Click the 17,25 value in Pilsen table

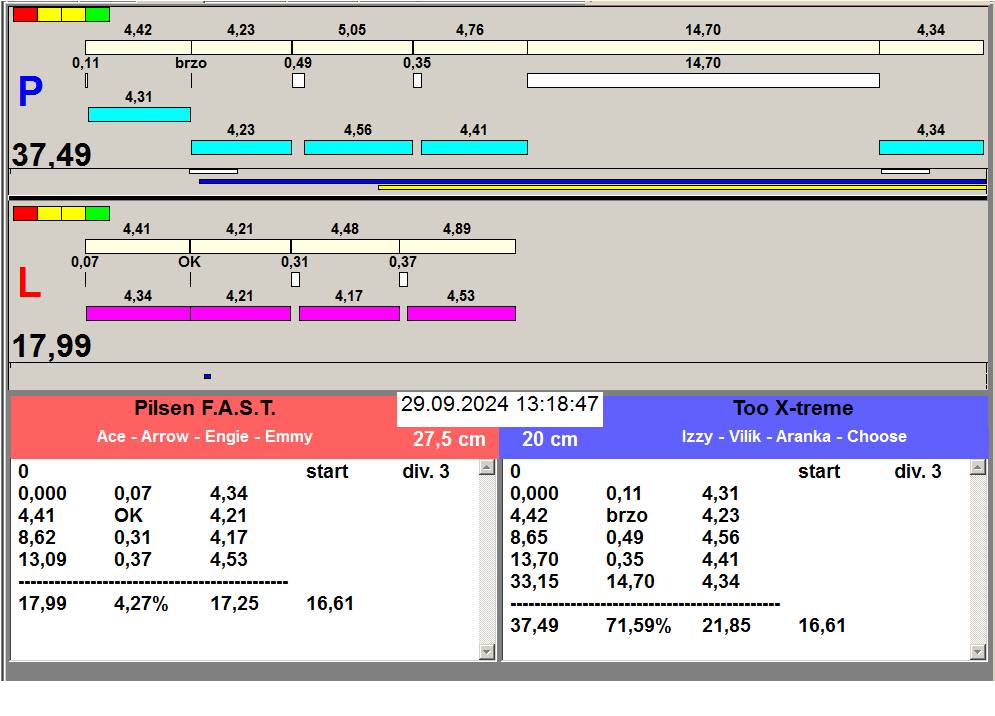(x=234, y=604)
